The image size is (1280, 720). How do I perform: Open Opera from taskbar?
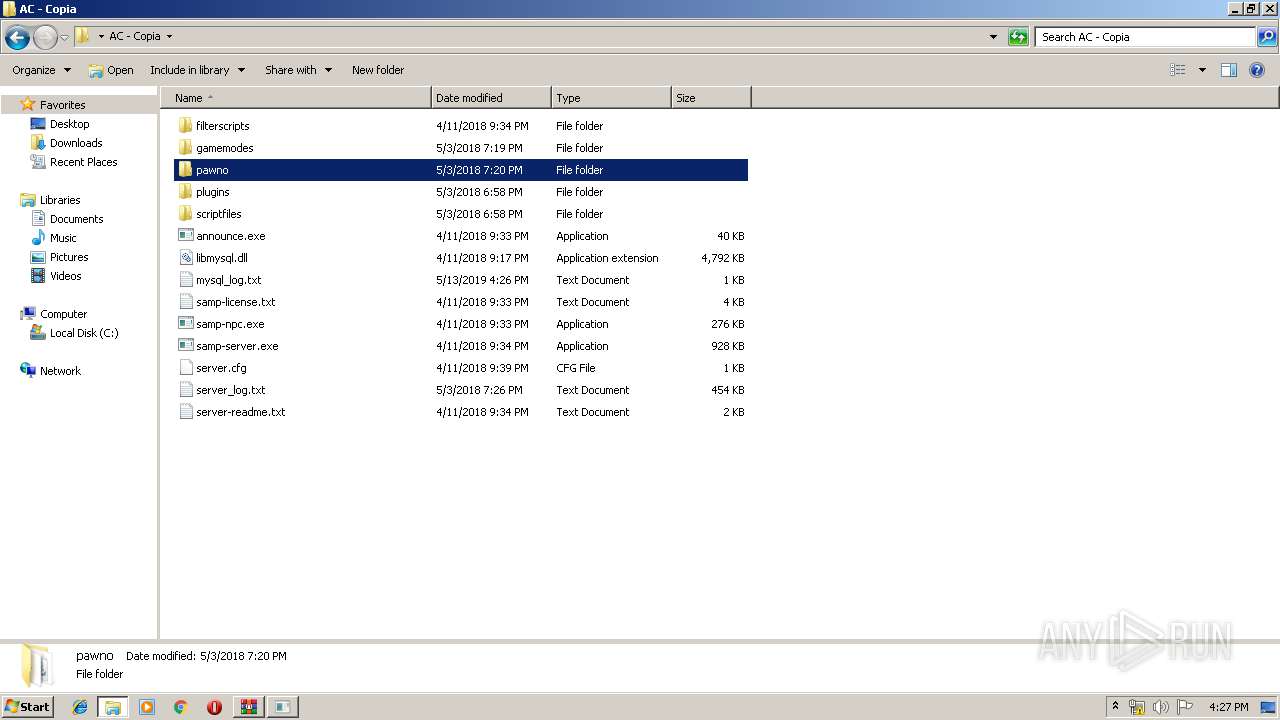(x=214, y=707)
